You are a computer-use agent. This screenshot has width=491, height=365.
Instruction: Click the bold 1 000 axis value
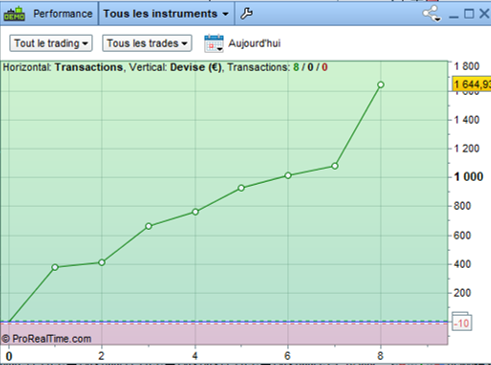pyautogui.click(x=469, y=177)
